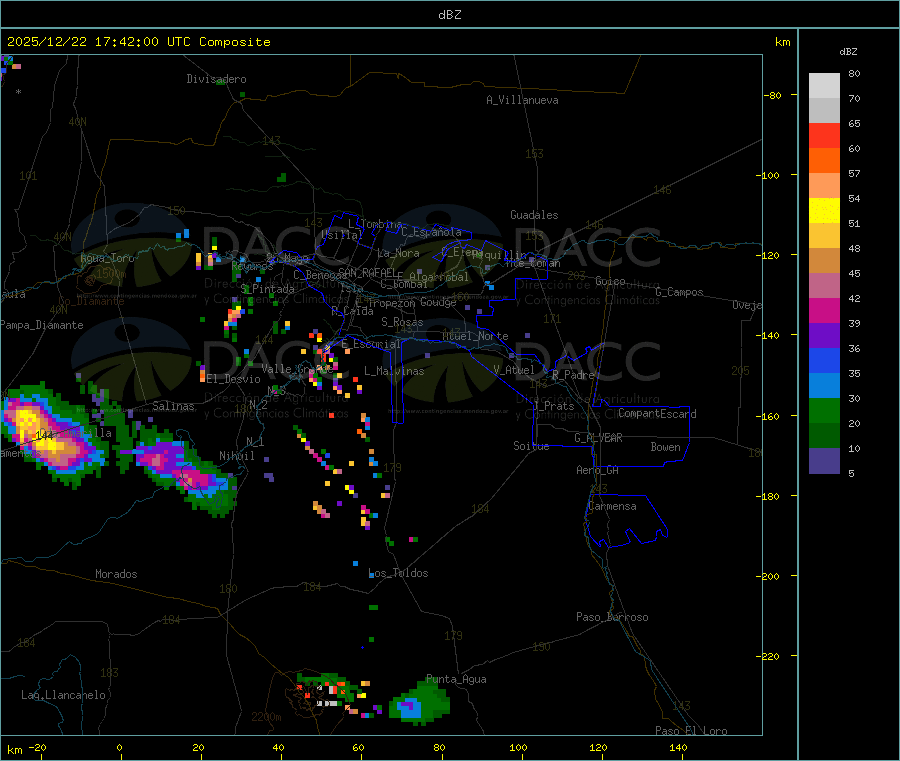Image resolution: width=900 pixels, height=761 pixels.
Task: Click the timestamp 2025/12/22 17:42:00 UTC
Action: pos(98,42)
